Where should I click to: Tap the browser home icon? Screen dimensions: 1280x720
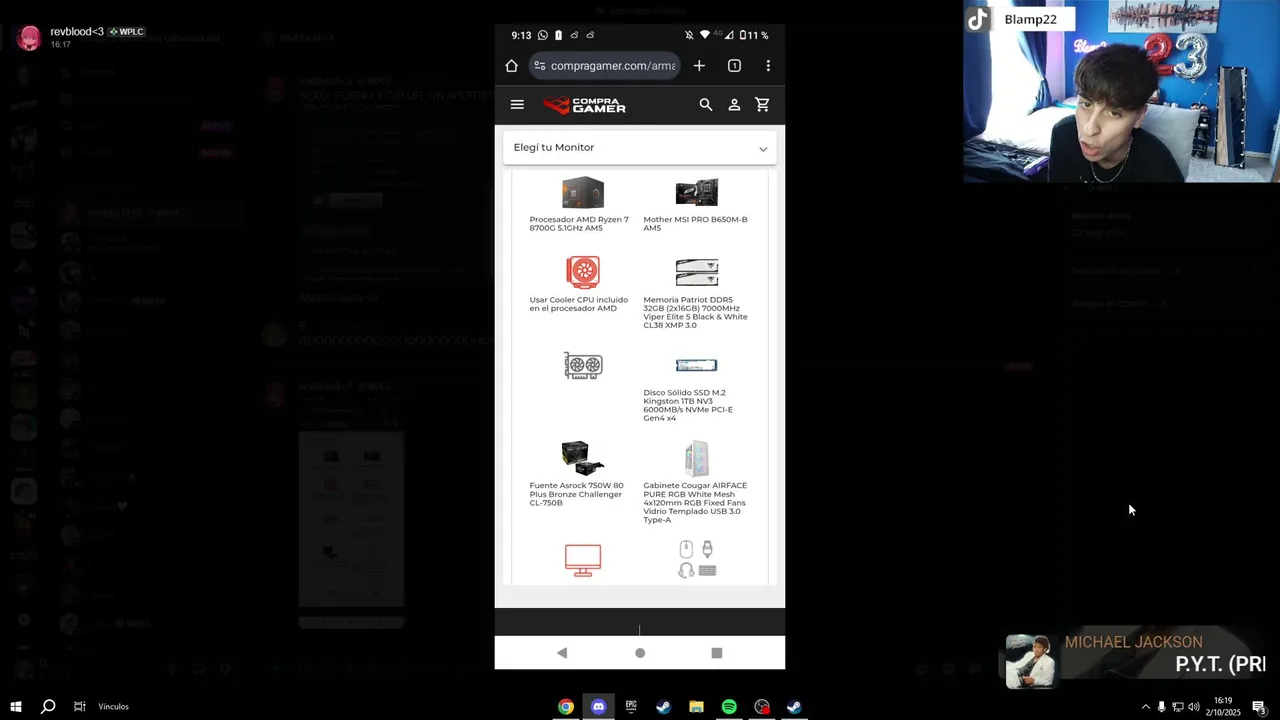(511, 66)
